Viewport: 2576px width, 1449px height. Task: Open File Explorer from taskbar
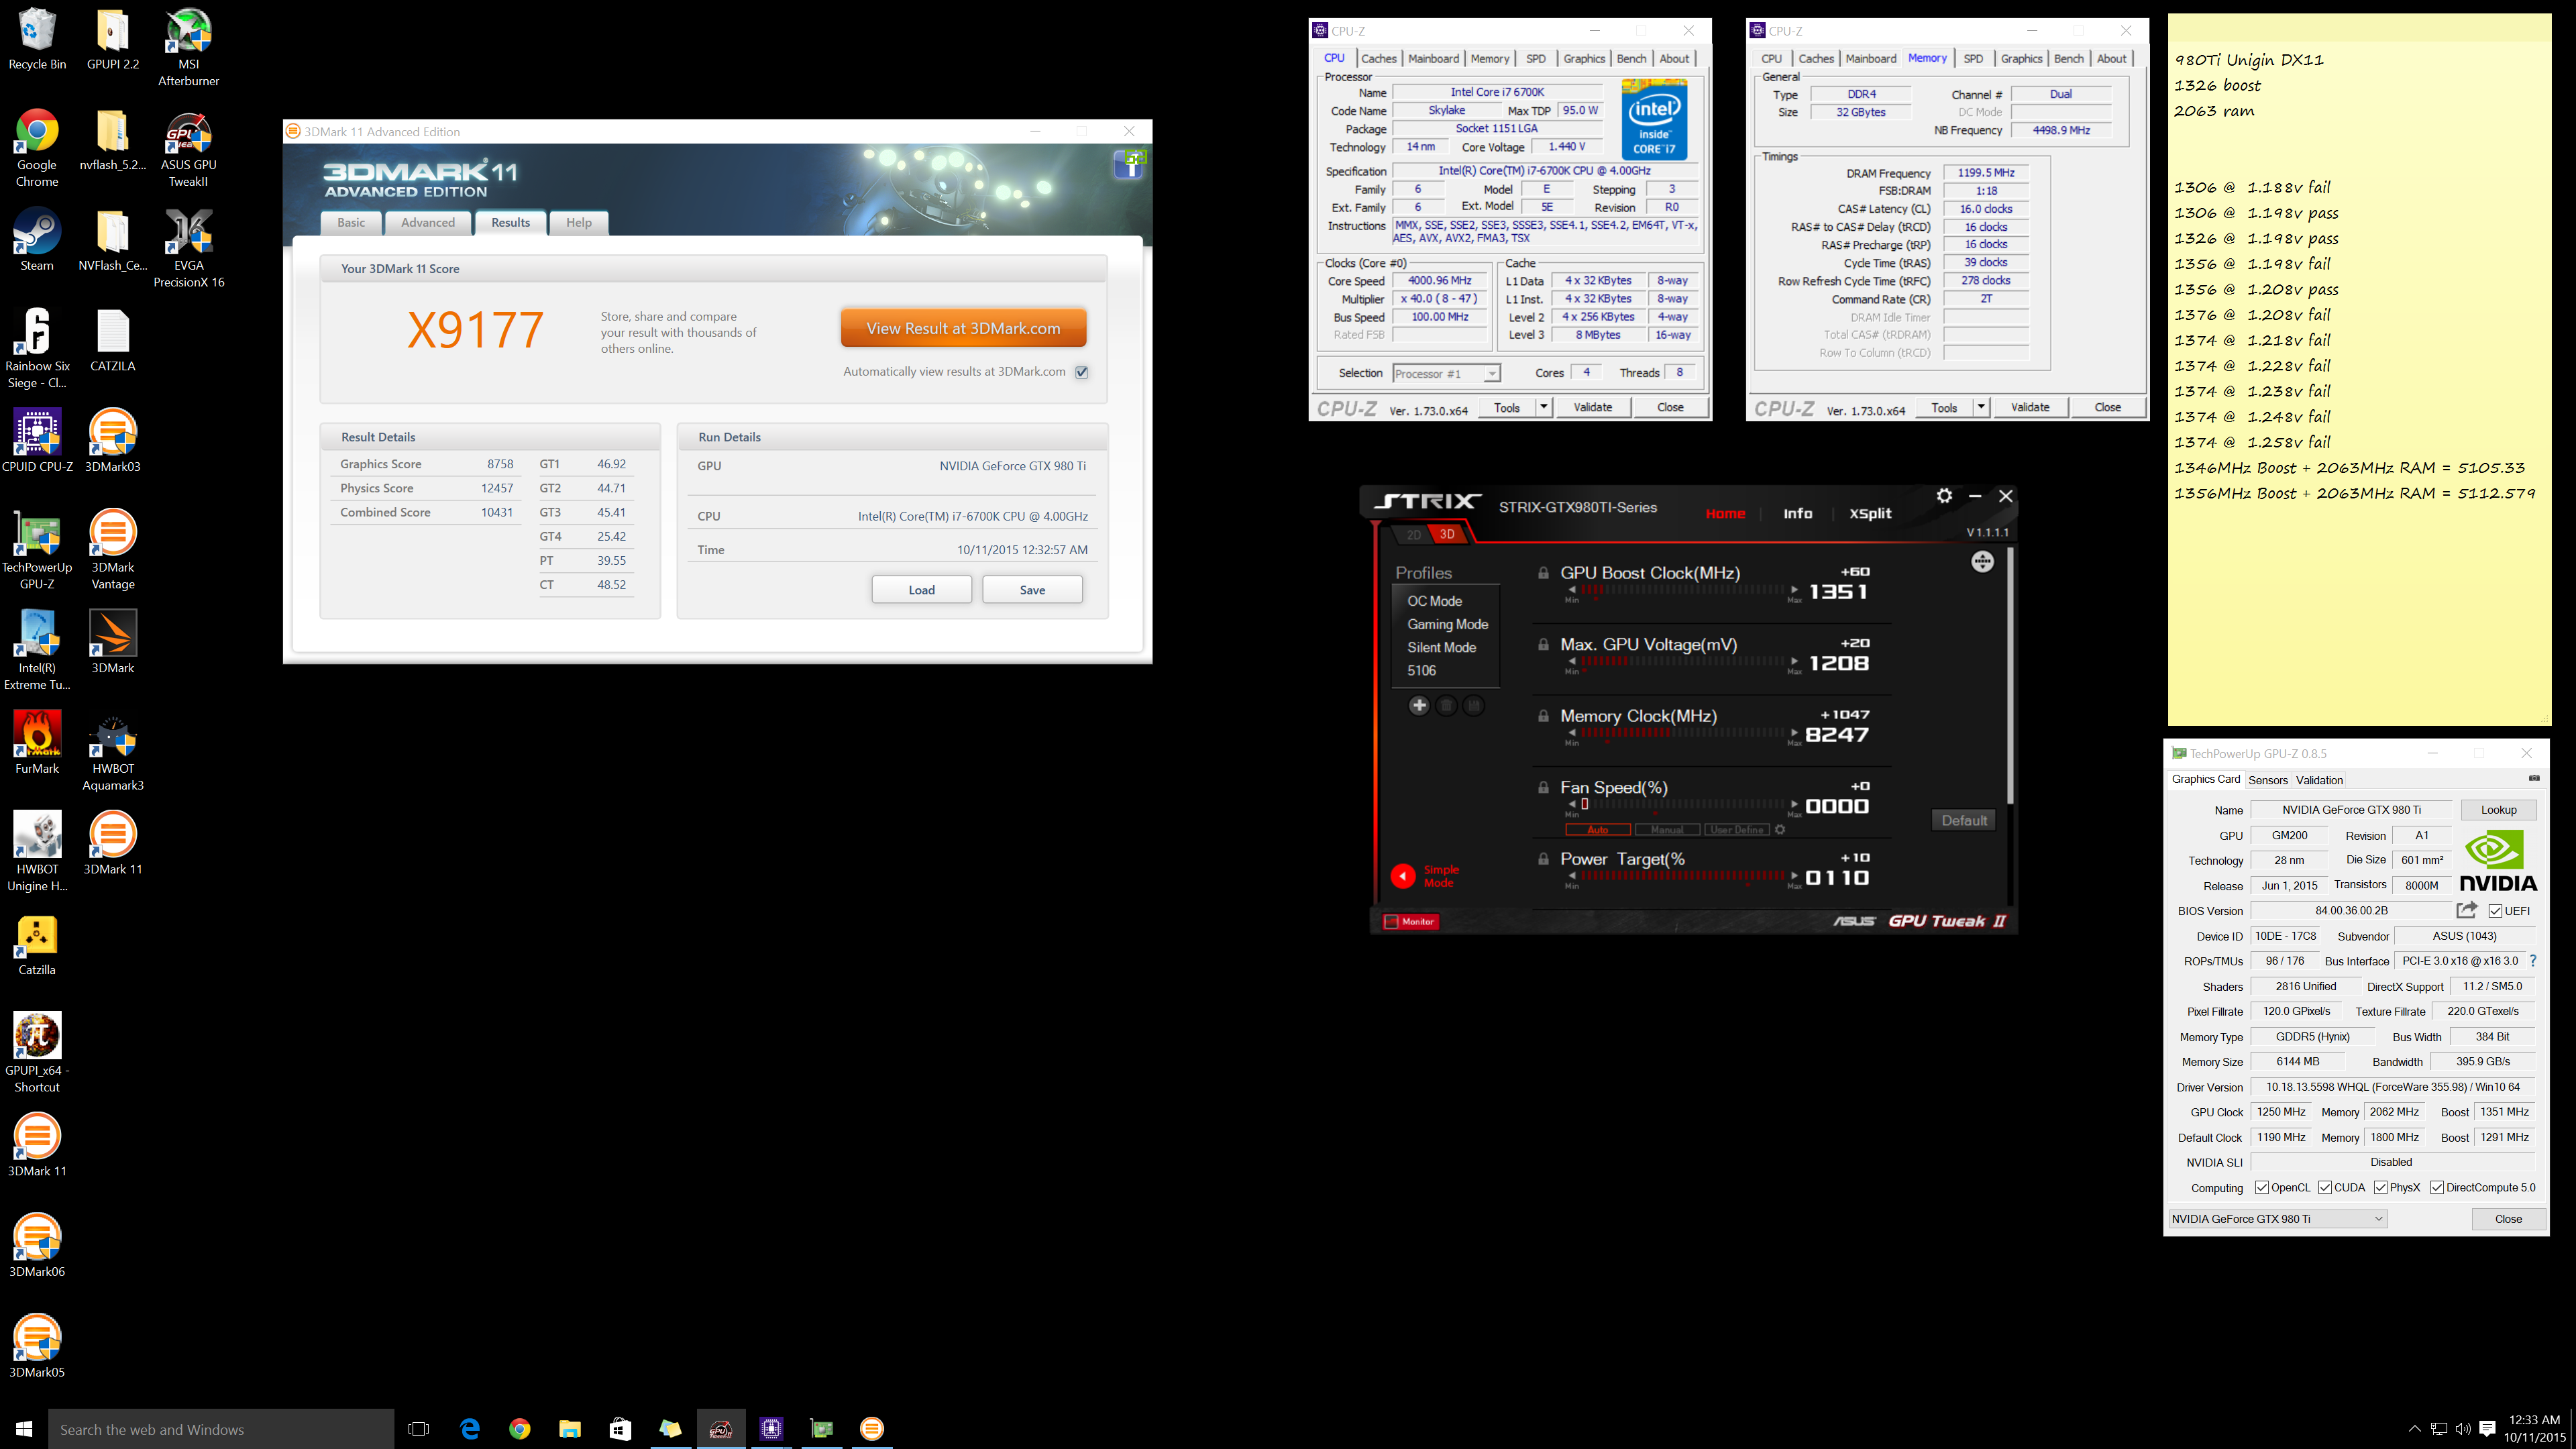click(x=569, y=1429)
